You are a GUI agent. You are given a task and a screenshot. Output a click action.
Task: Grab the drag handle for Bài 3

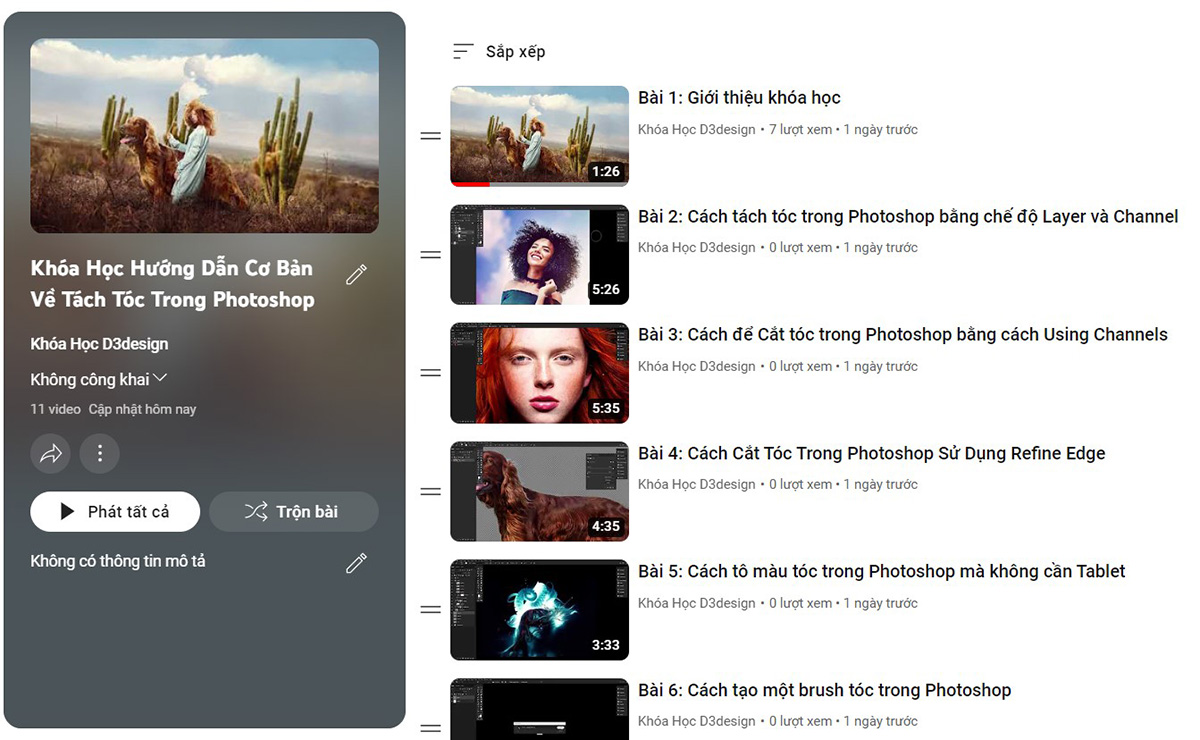pyautogui.click(x=431, y=373)
